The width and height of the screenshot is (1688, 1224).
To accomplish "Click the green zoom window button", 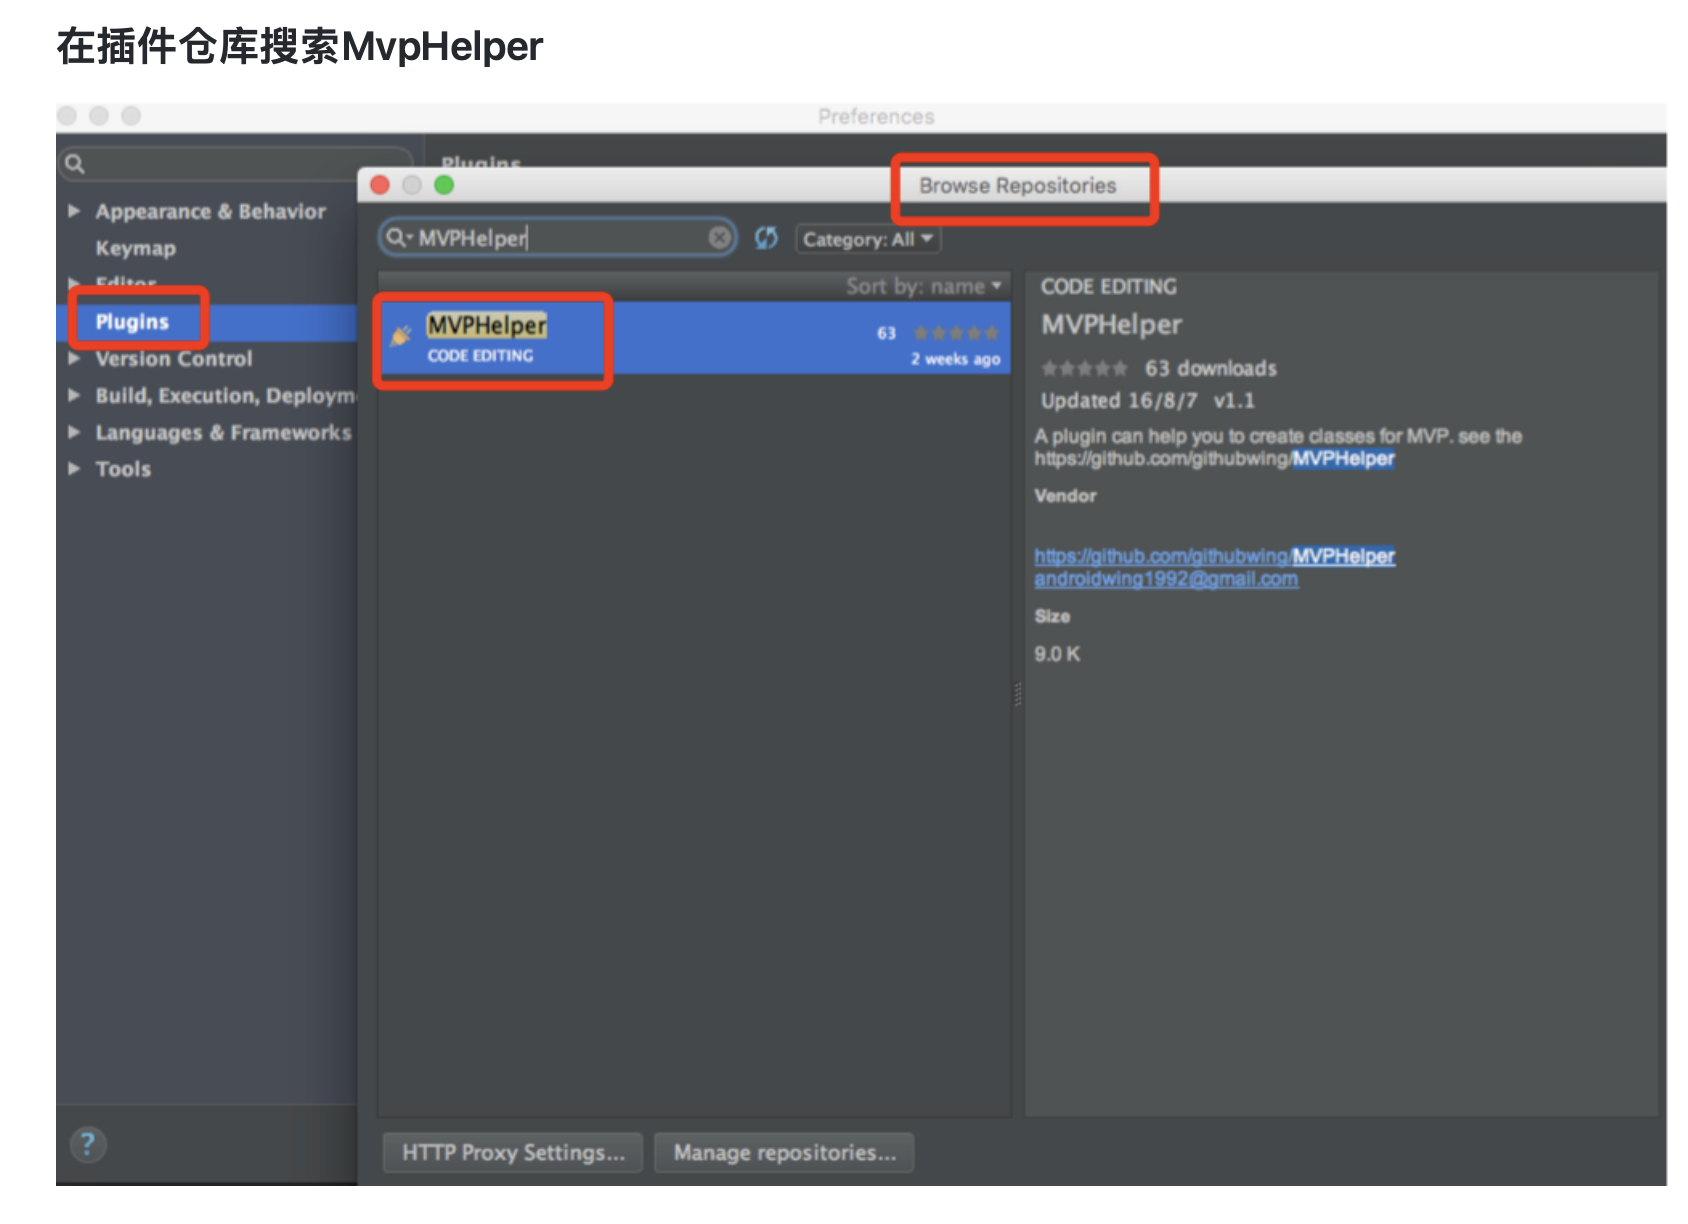I will [x=443, y=185].
